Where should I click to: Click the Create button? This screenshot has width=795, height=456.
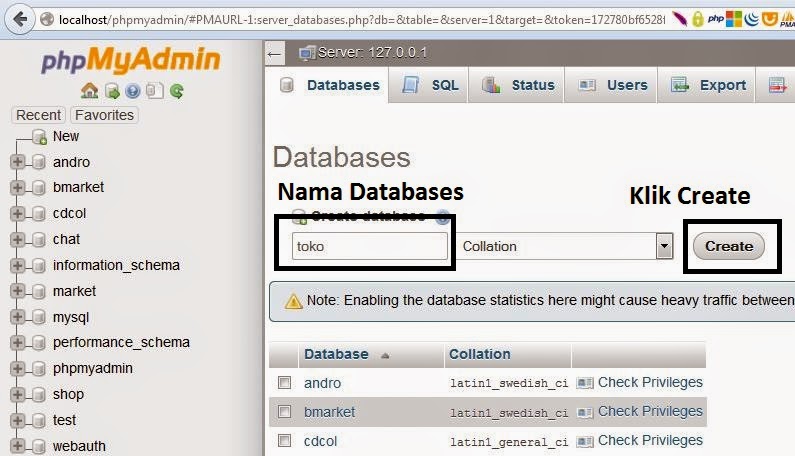point(729,247)
